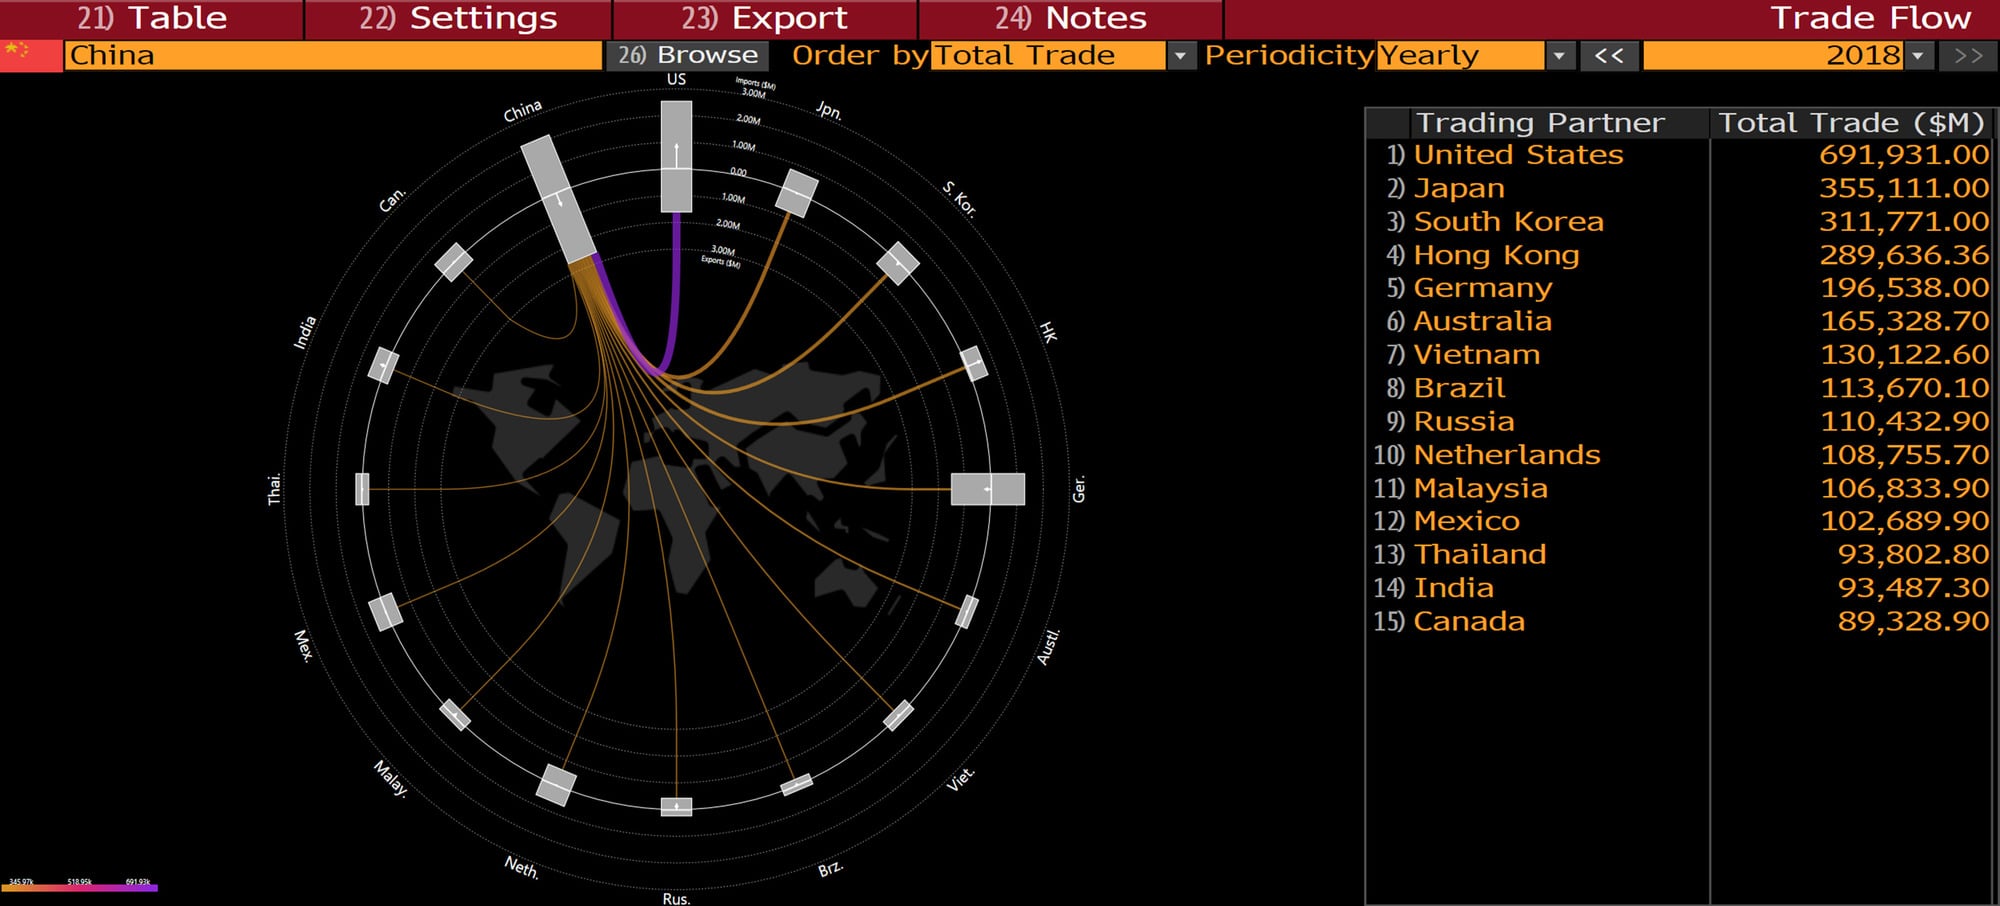The width and height of the screenshot is (2000, 906).
Task: Select Malaysia in partner table
Action: coord(1480,488)
